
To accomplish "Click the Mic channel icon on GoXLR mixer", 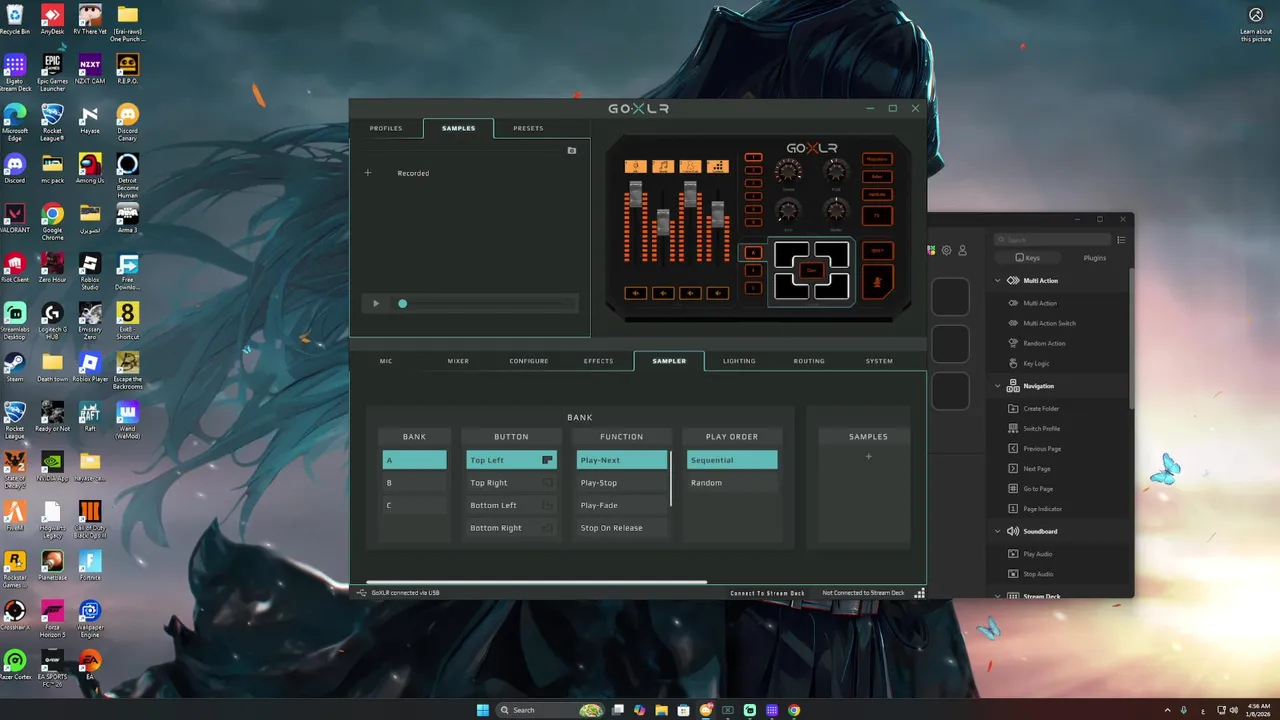I will (636, 167).
